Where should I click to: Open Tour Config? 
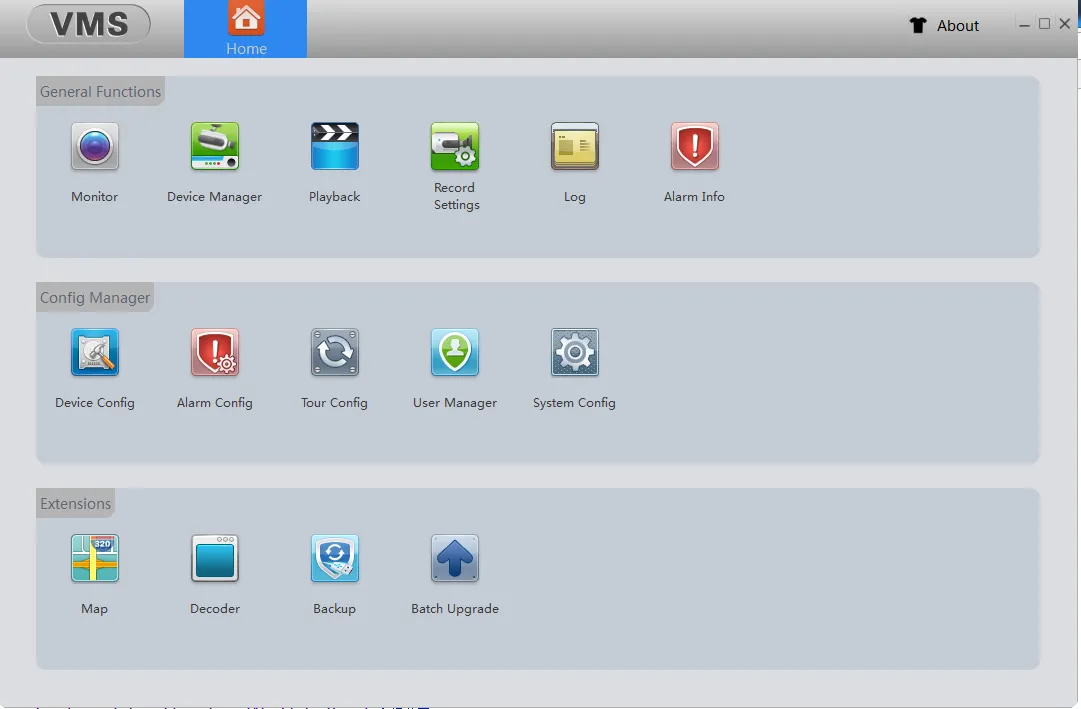[335, 353]
